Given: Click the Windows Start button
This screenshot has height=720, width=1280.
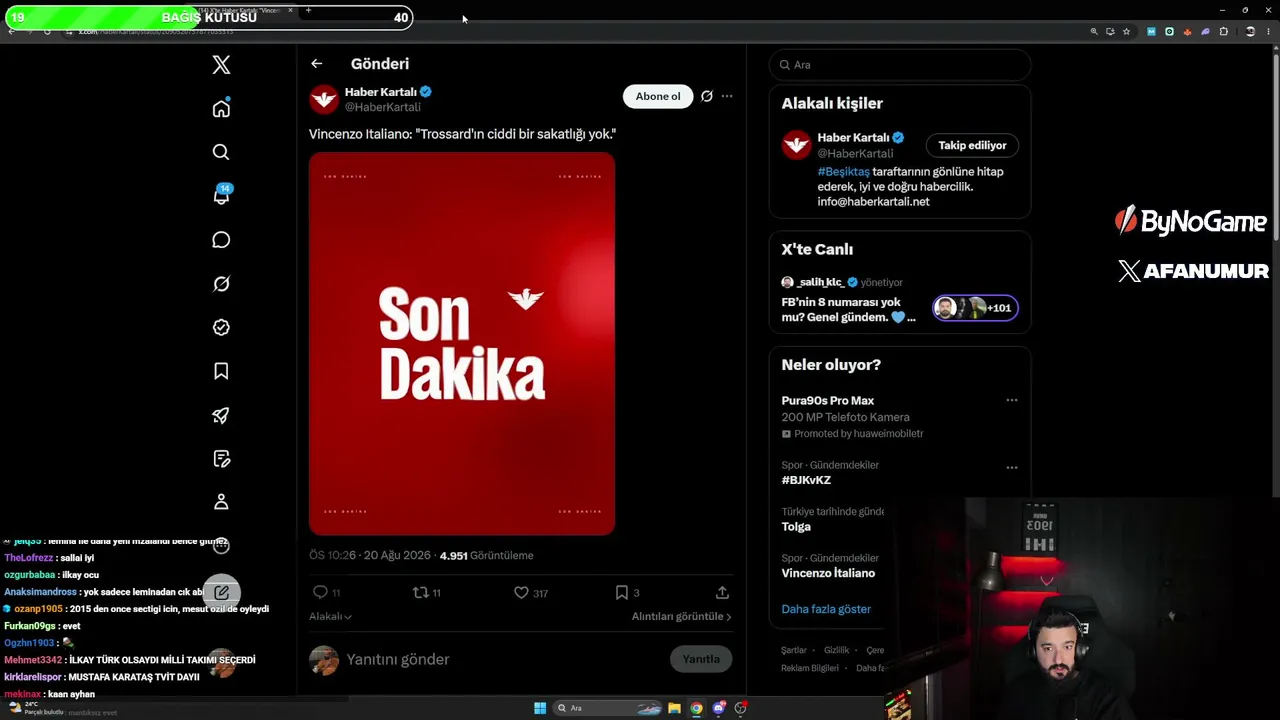Looking at the screenshot, I should (x=540, y=708).
